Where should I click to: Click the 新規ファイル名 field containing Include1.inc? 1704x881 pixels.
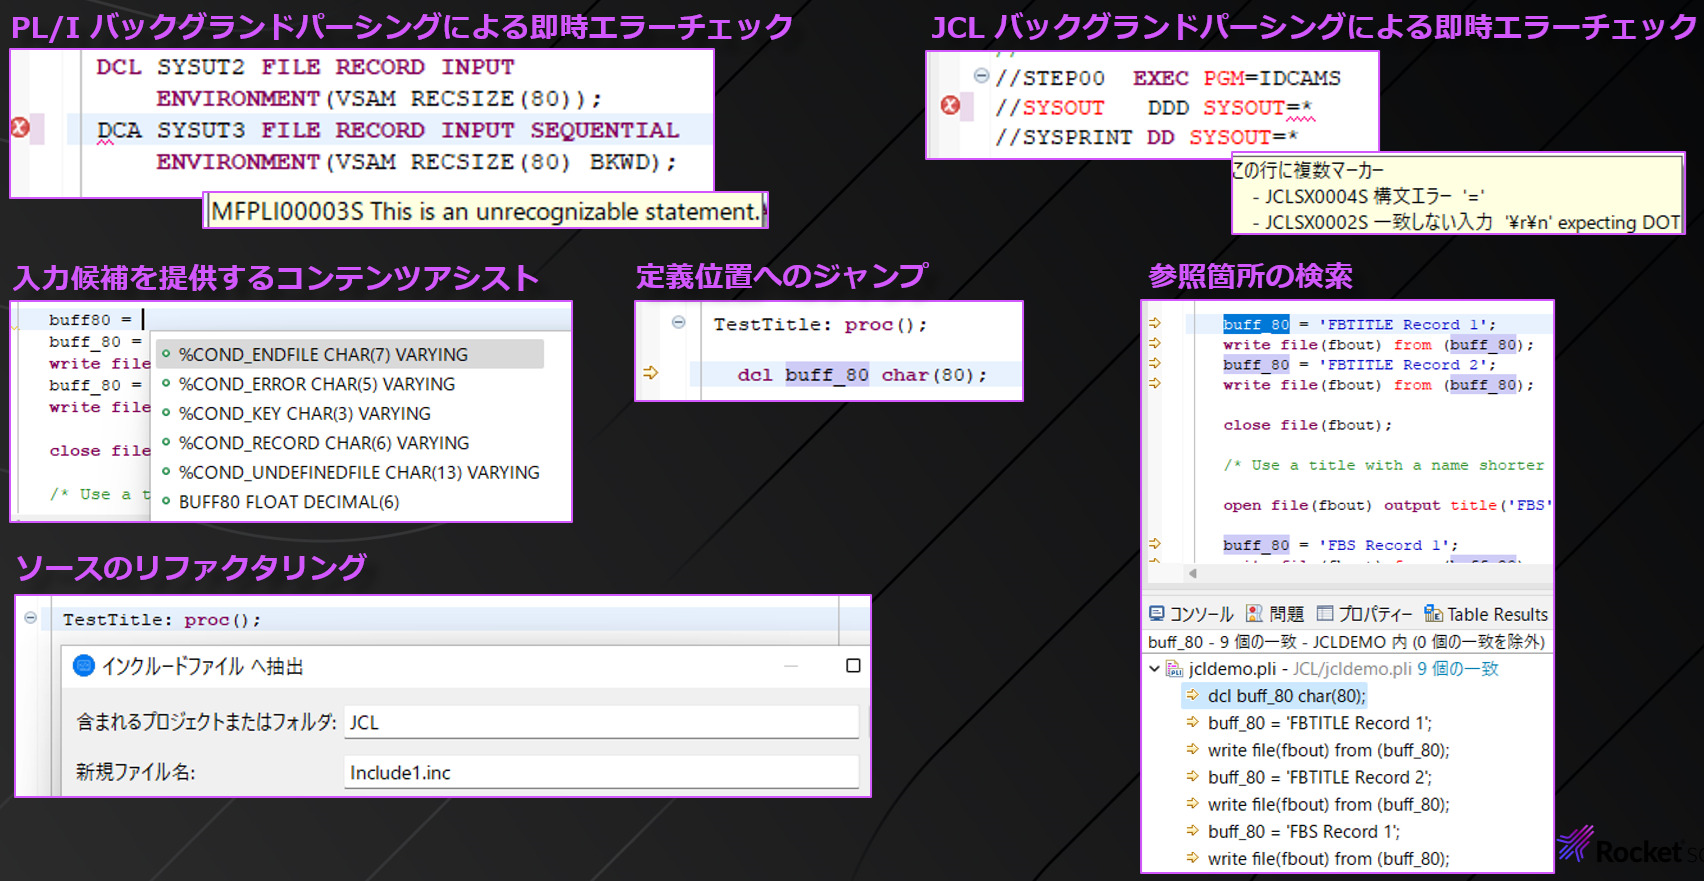tap(600, 772)
